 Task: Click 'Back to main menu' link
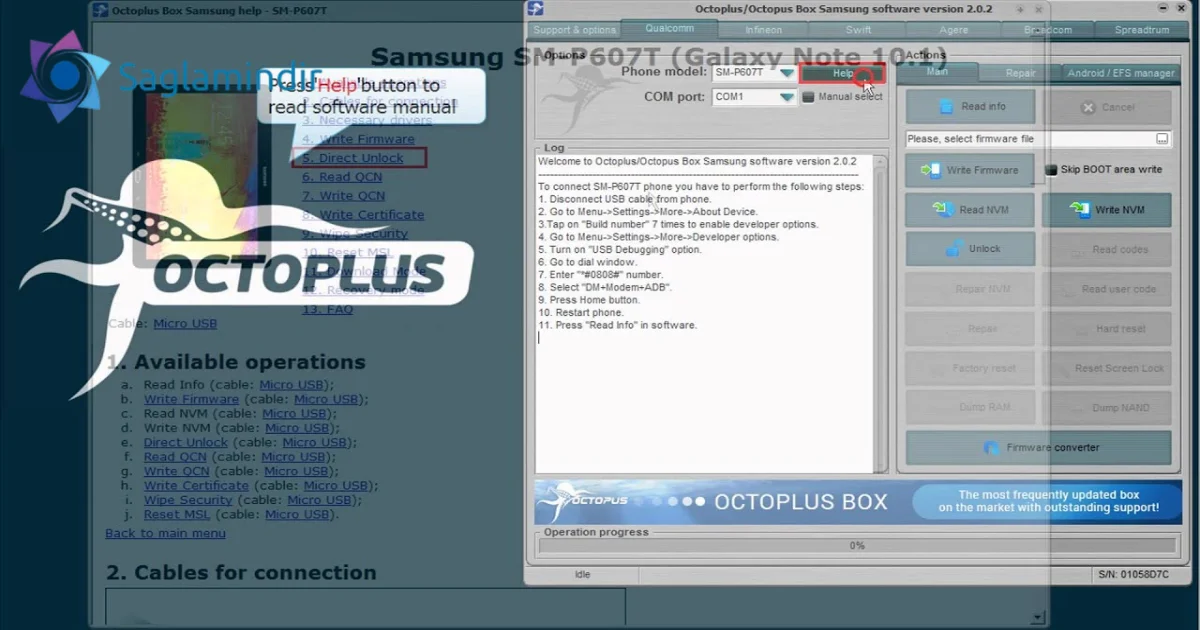pyautogui.click(x=165, y=533)
